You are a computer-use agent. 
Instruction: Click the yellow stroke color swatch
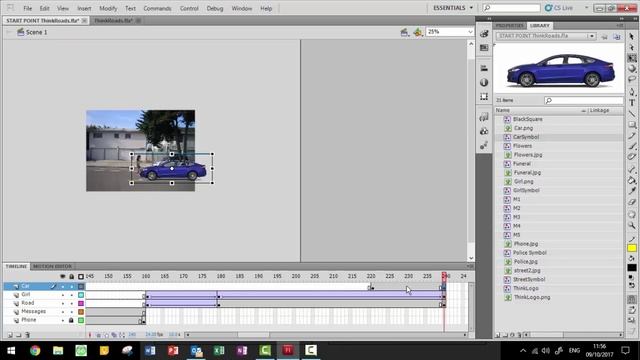(632, 248)
